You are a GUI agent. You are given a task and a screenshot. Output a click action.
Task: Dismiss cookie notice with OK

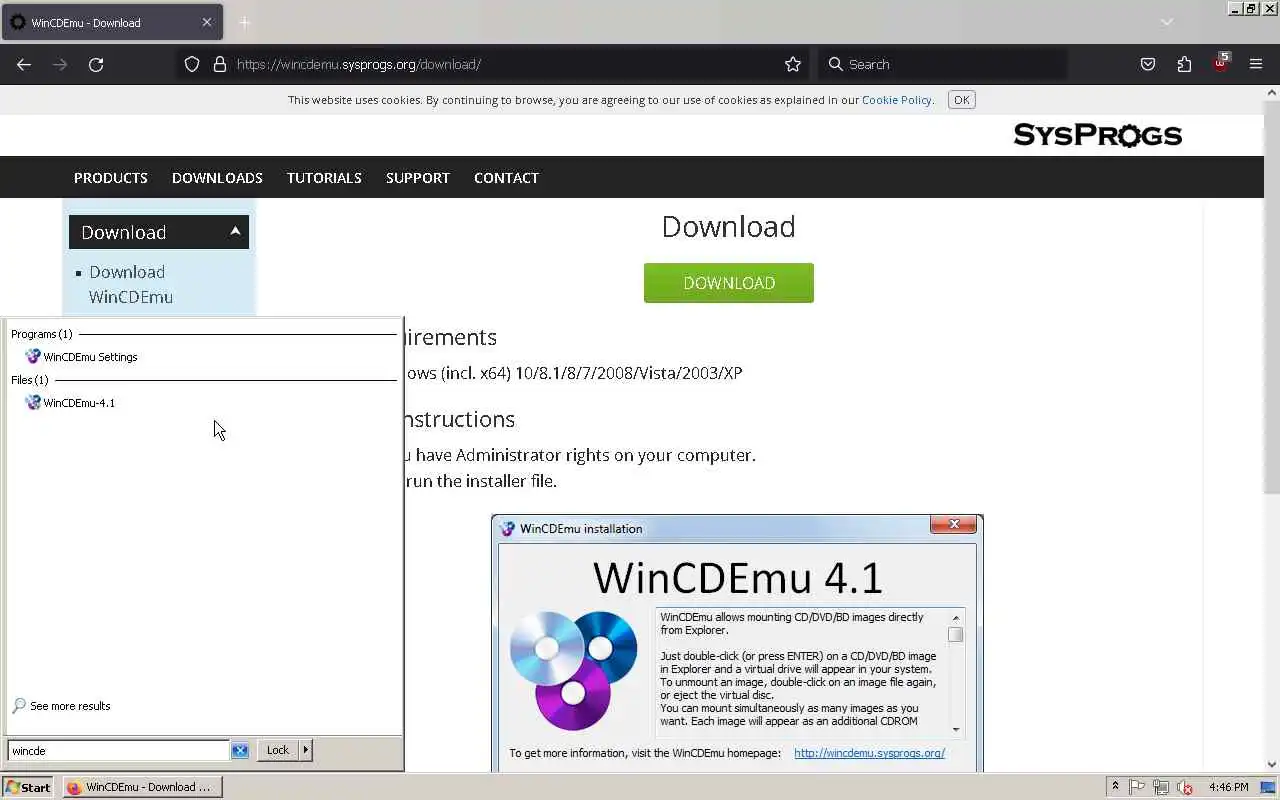coord(962,100)
